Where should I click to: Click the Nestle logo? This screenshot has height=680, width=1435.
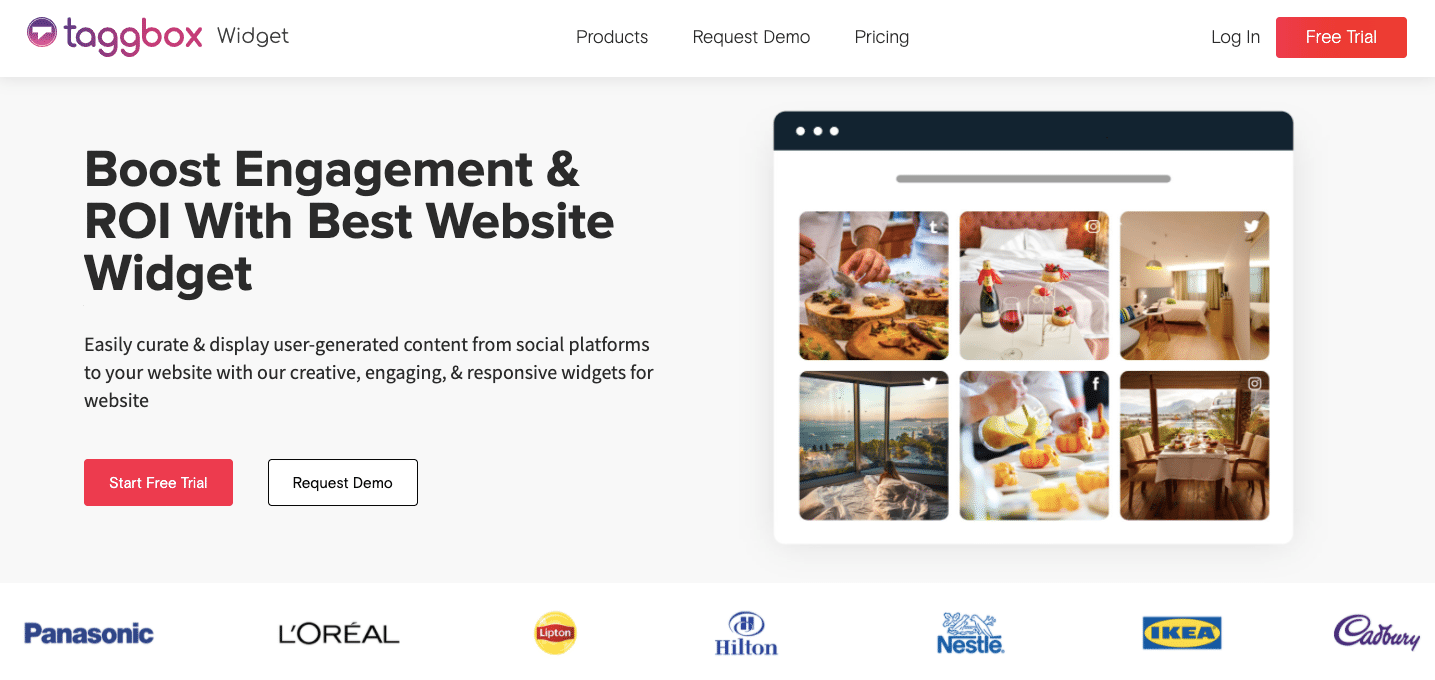tap(970, 633)
